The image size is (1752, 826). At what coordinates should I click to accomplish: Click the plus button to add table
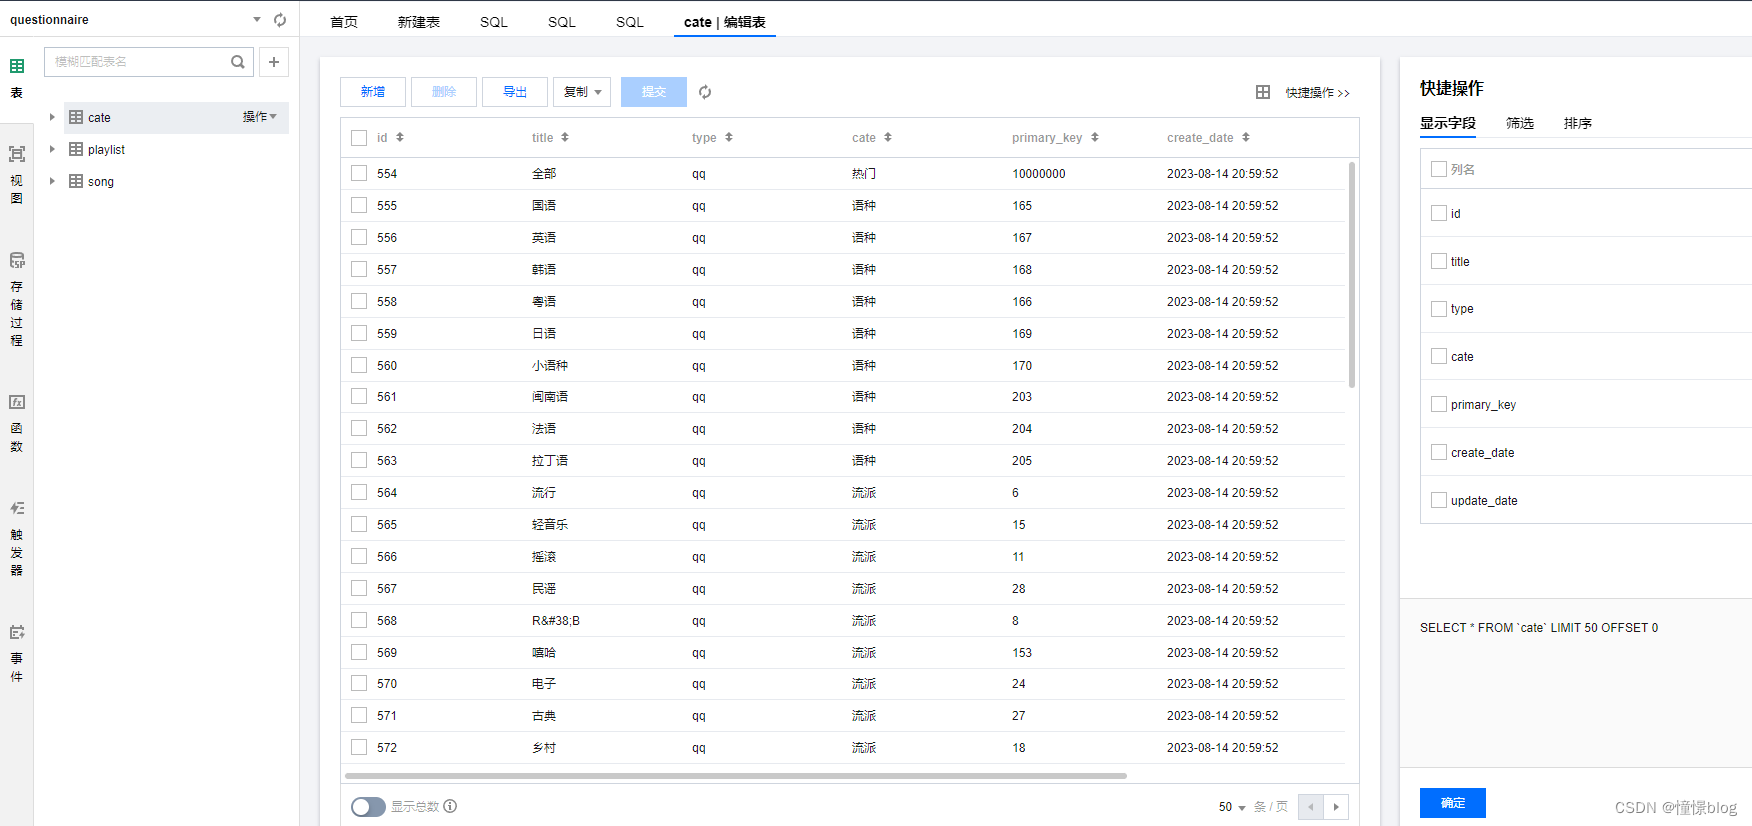pos(274,62)
